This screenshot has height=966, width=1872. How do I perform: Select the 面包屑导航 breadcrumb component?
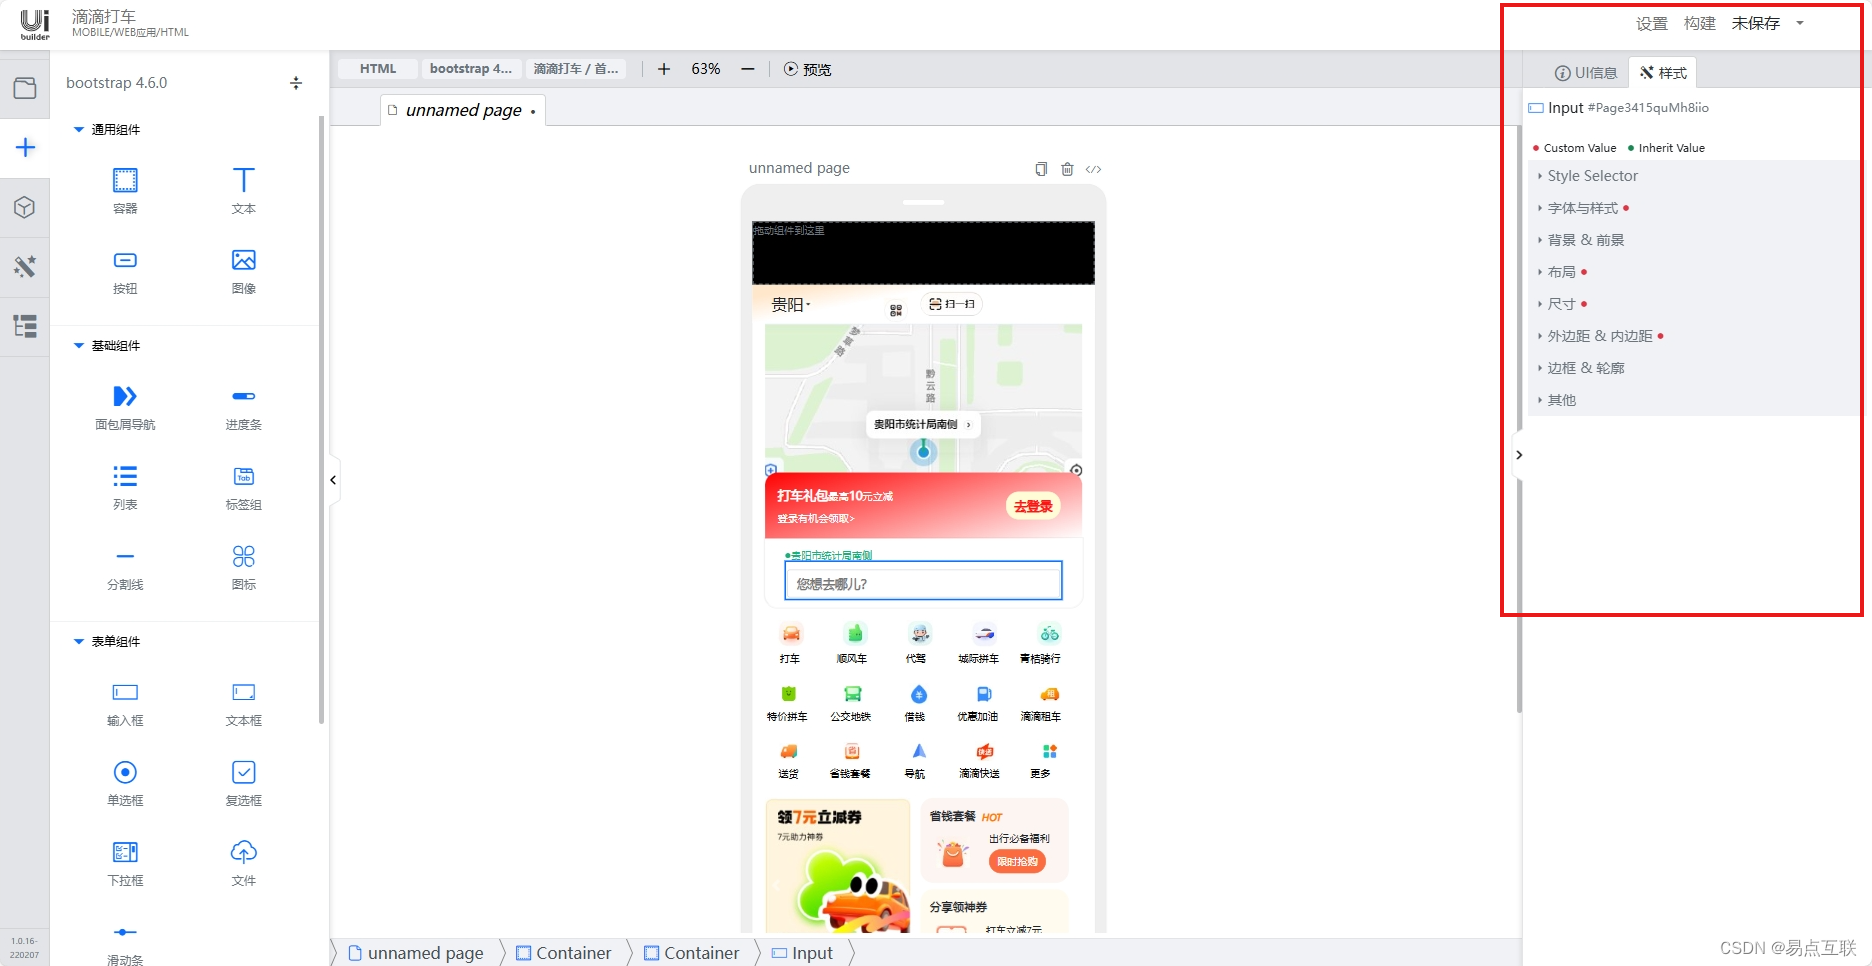click(x=125, y=407)
